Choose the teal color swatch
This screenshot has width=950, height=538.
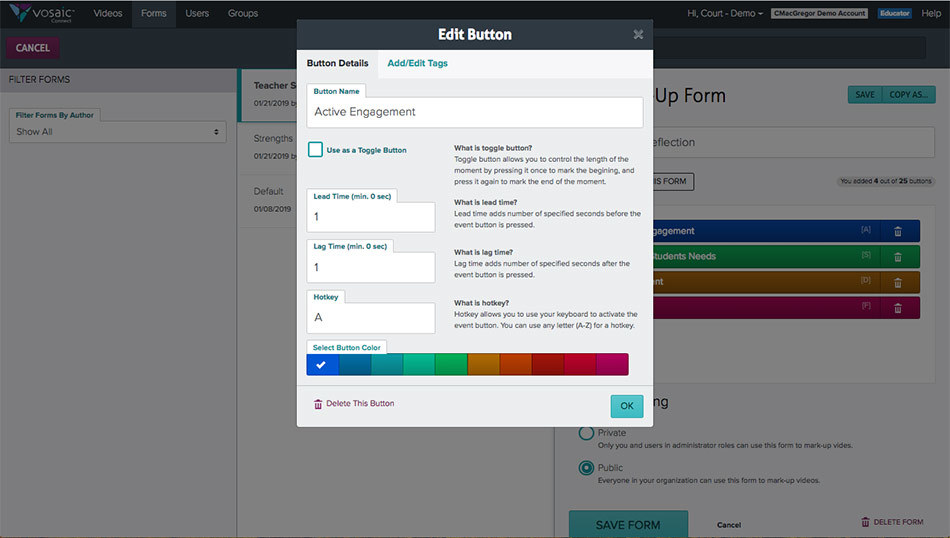[387, 365]
